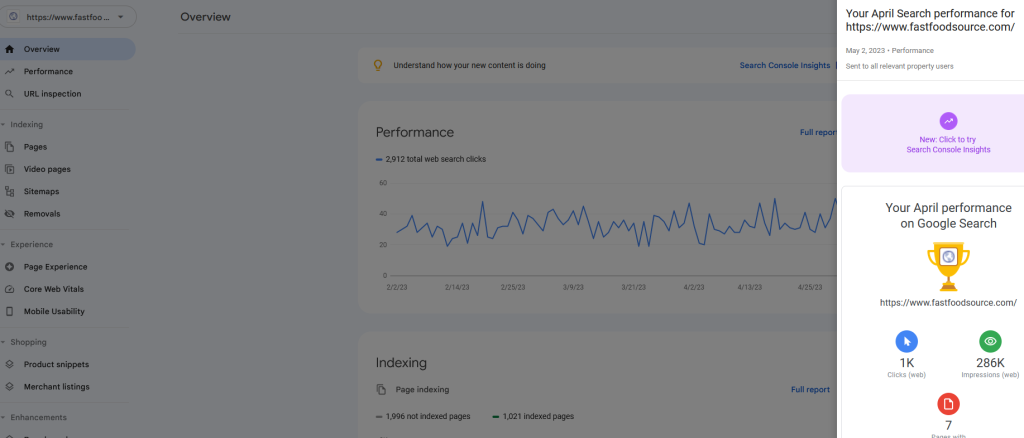
Task: Click the purple Search Console Insights icon
Action: tap(948, 121)
